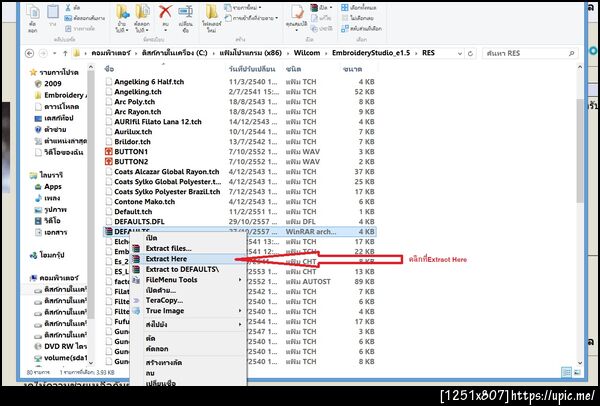The image size is (600, 406).
Task: Click the Copy path icon in the ribbon
Action: pos(68,18)
